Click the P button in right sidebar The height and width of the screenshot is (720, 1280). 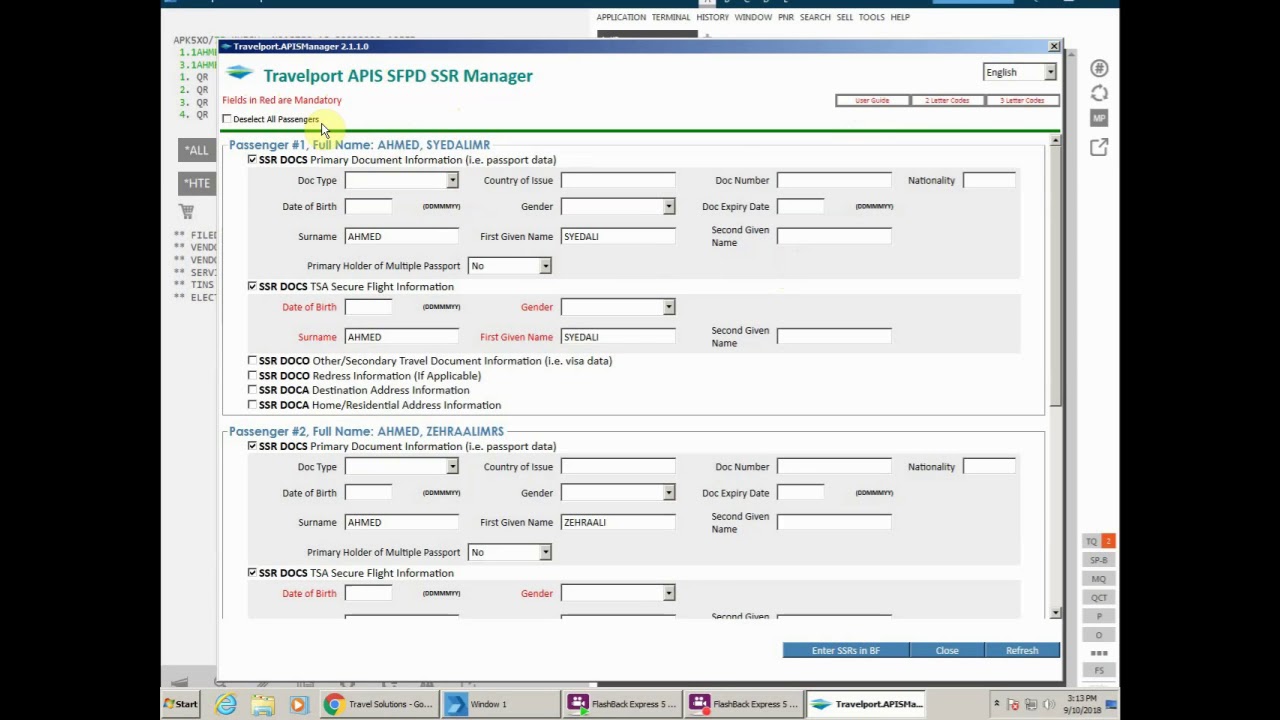click(x=1099, y=616)
